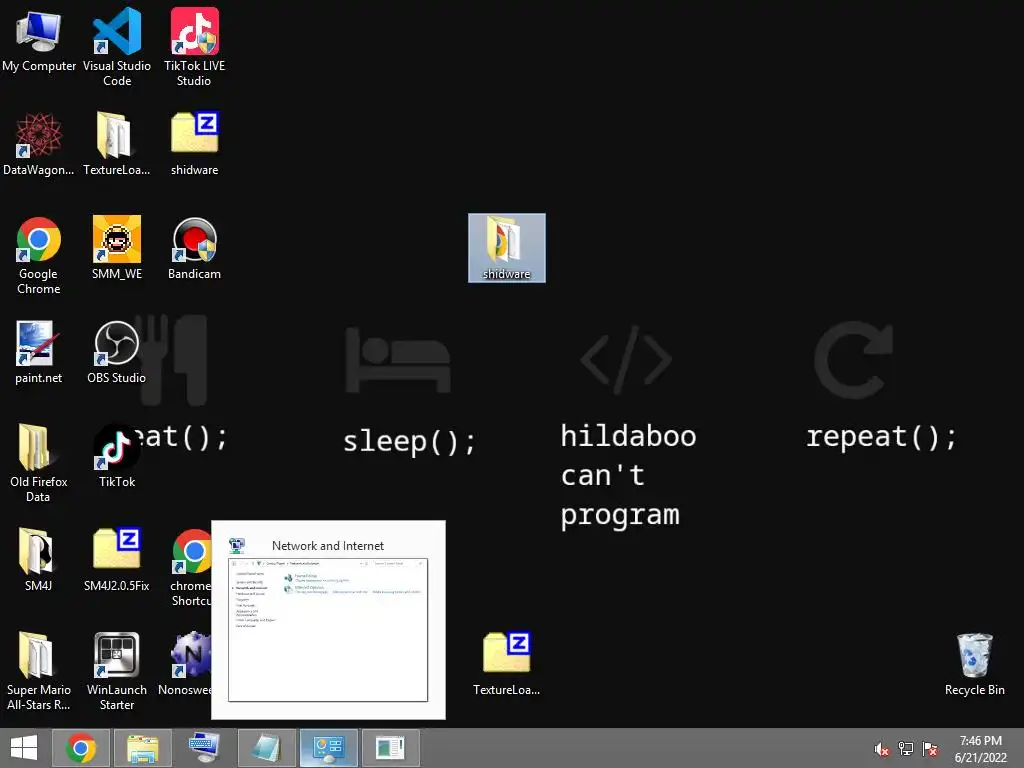Select the chrome Shortcut icon
1024x768 pixels.
point(192,568)
